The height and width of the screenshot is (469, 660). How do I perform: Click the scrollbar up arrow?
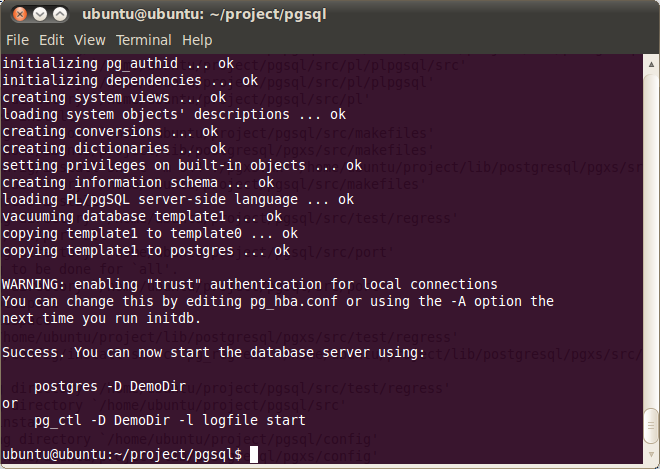pos(651,63)
